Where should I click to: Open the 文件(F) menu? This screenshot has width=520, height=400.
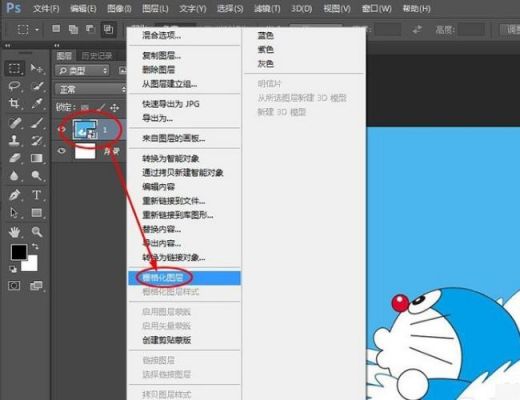(46, 8)
